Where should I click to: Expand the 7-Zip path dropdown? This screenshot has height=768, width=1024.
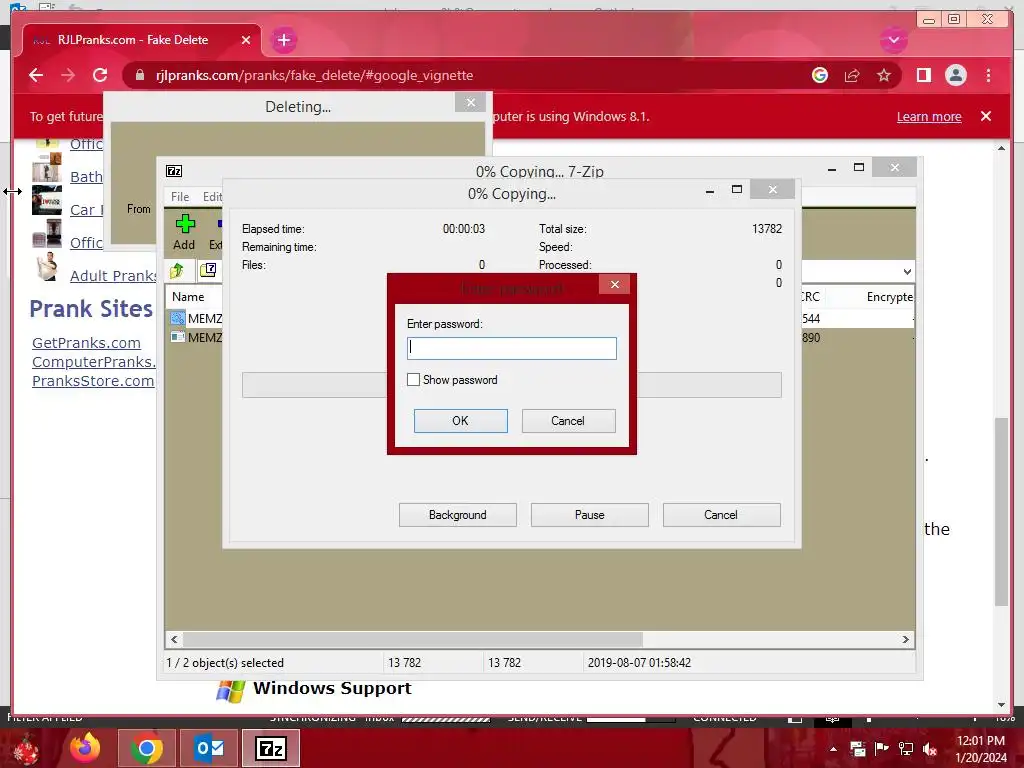[907, 272]
